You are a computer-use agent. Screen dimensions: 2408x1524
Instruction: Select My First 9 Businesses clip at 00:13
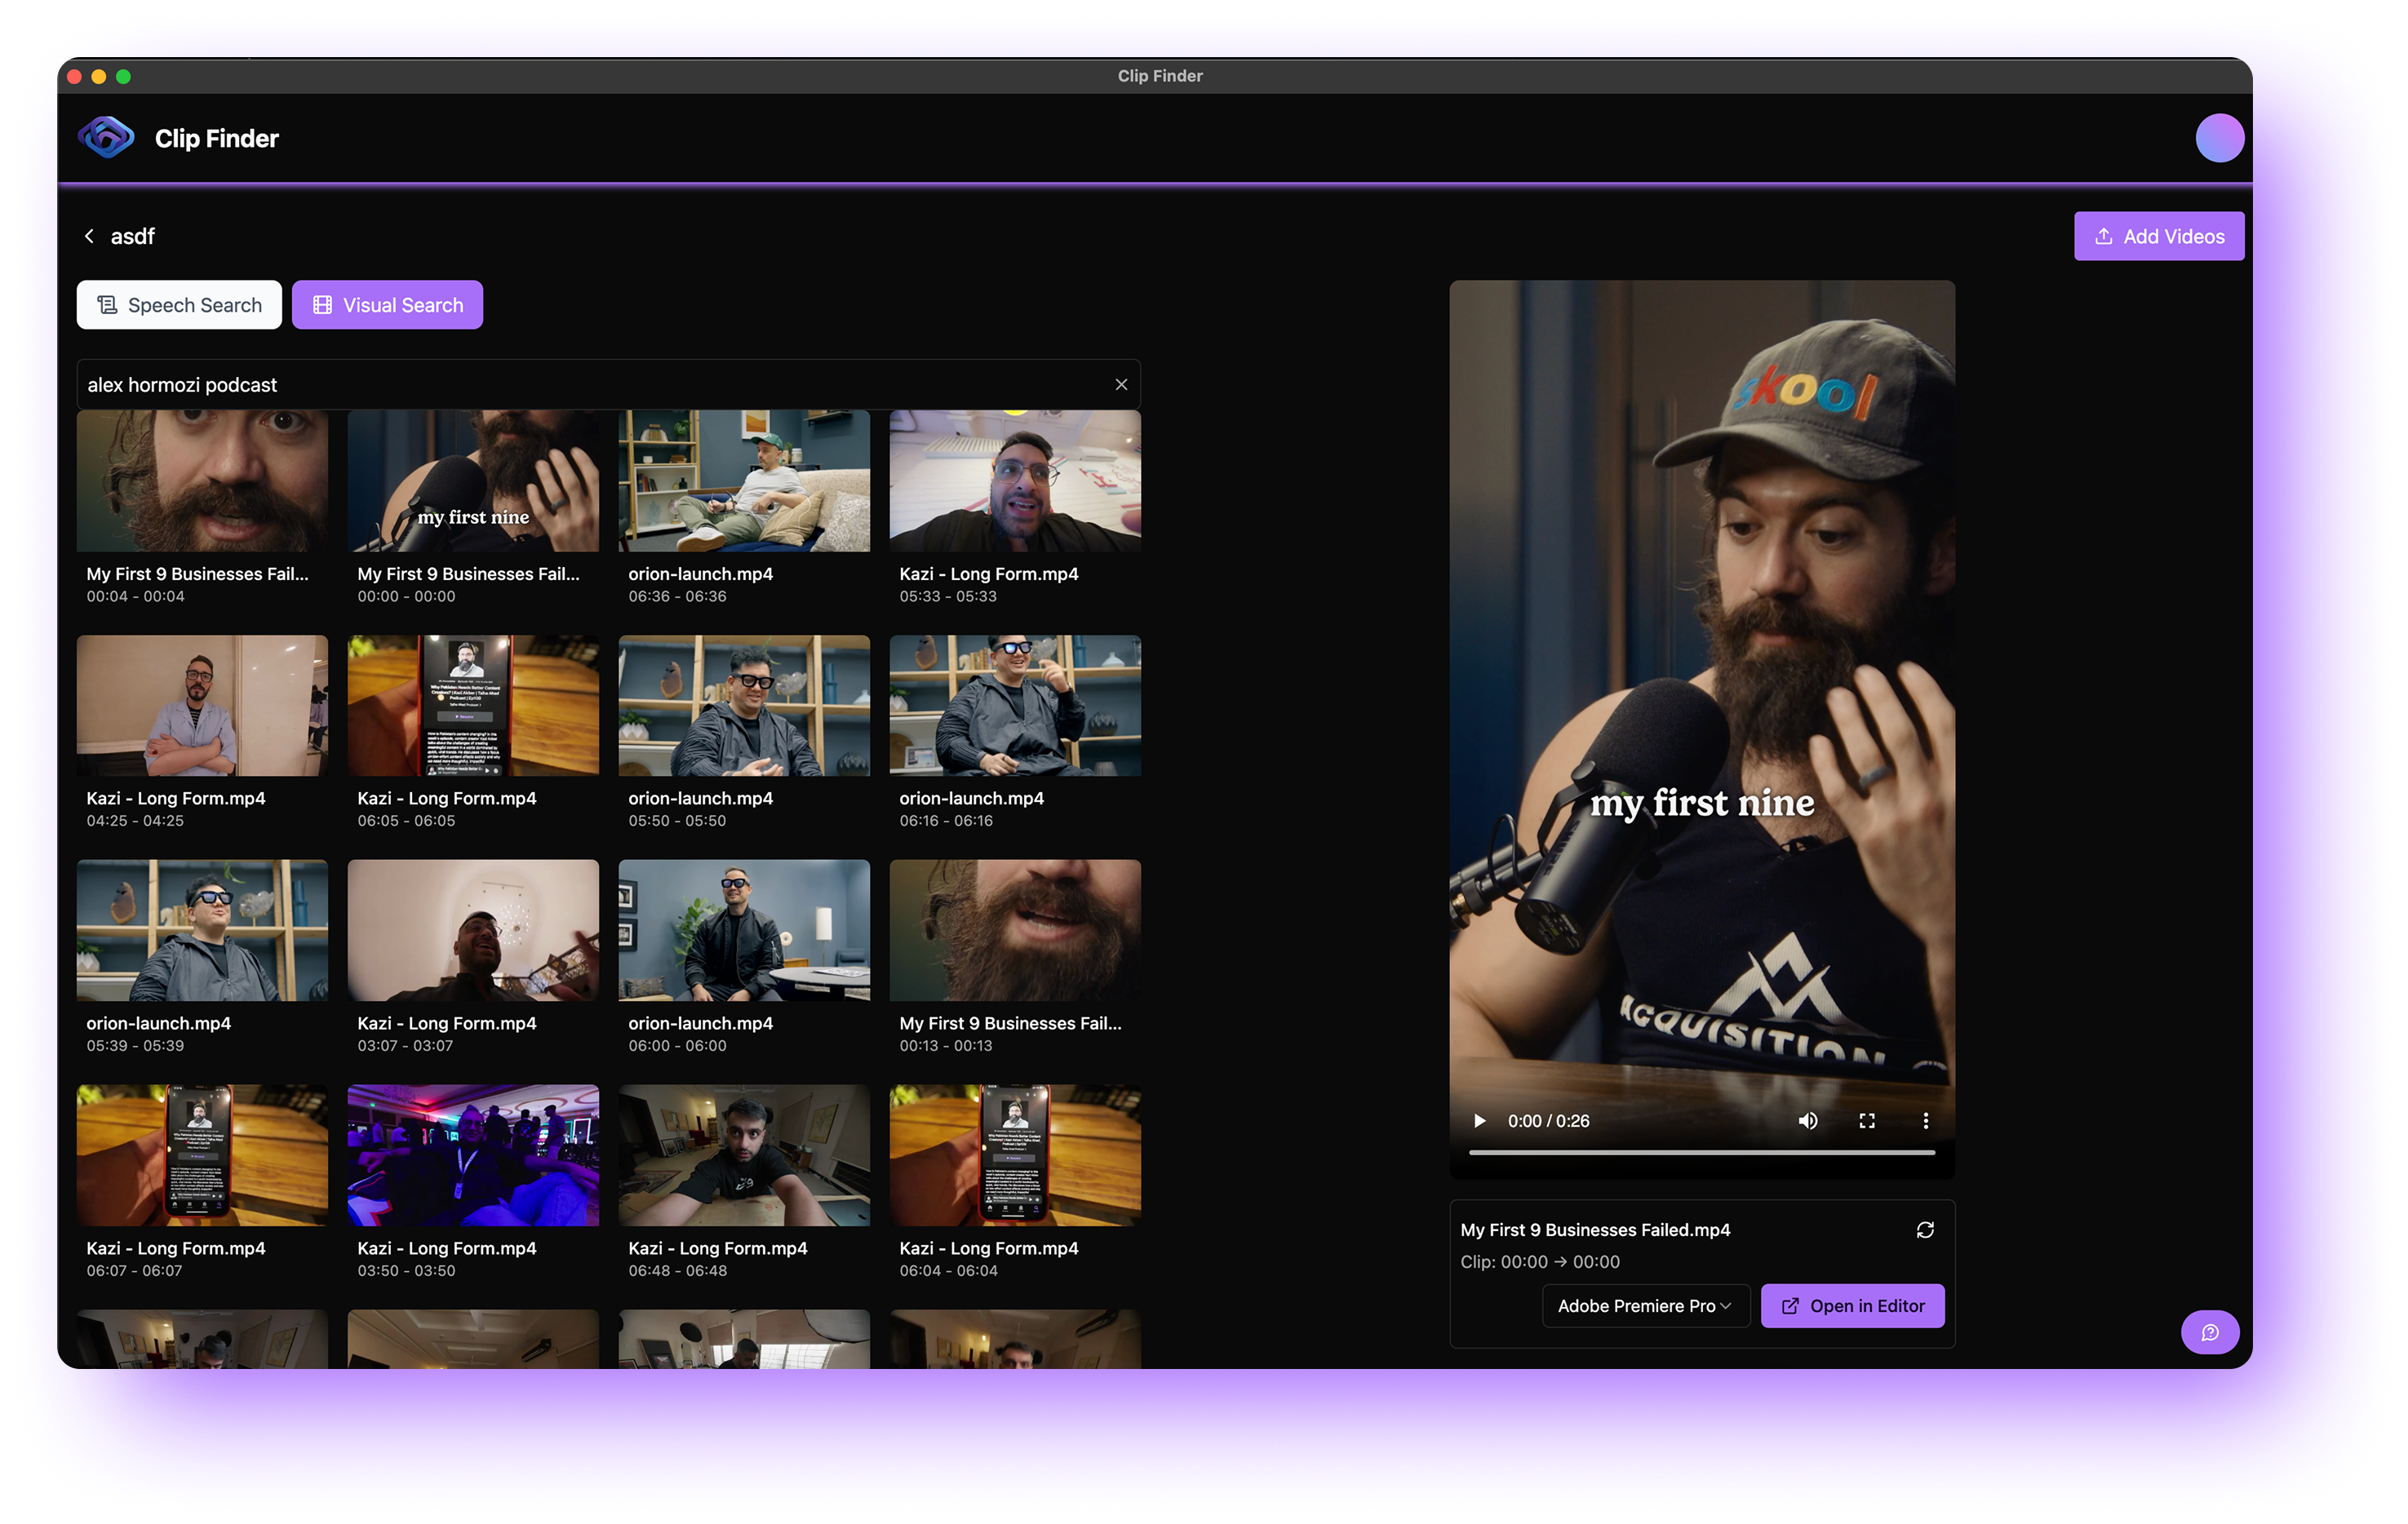pyautogui.click(x=1014, y=931)
